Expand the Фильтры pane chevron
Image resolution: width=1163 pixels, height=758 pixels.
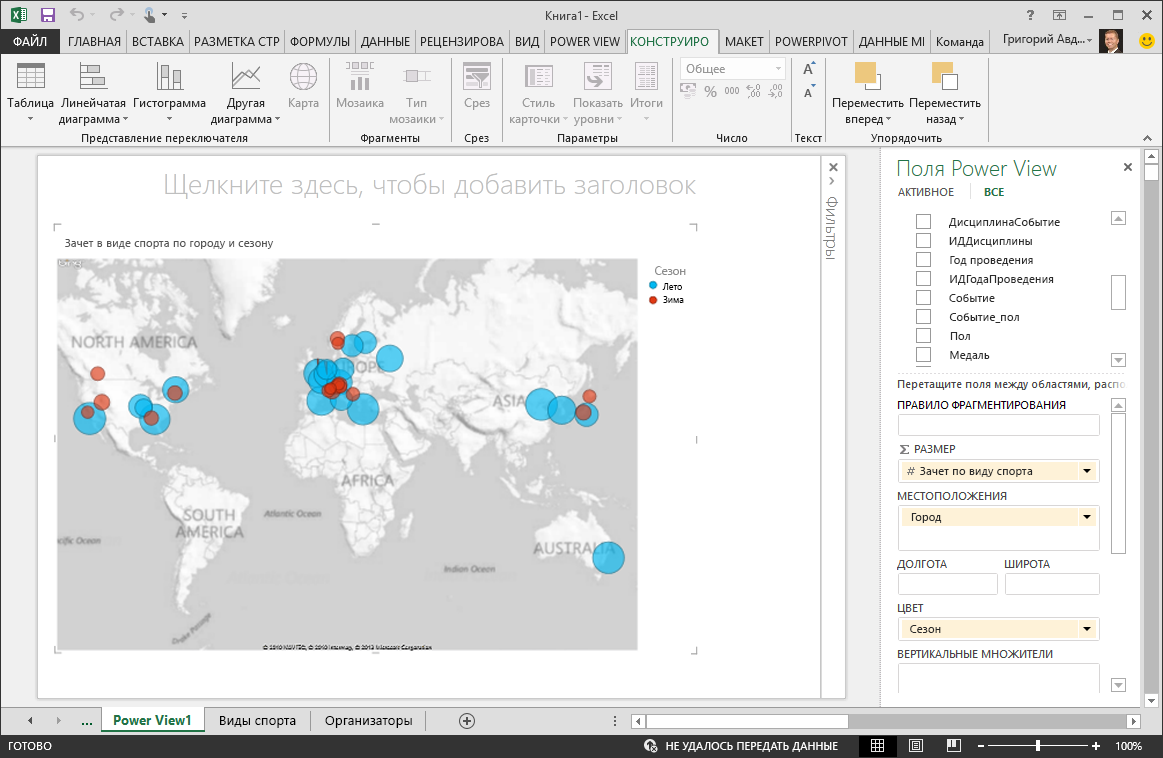pyautogui.click(x=832, y=181)
